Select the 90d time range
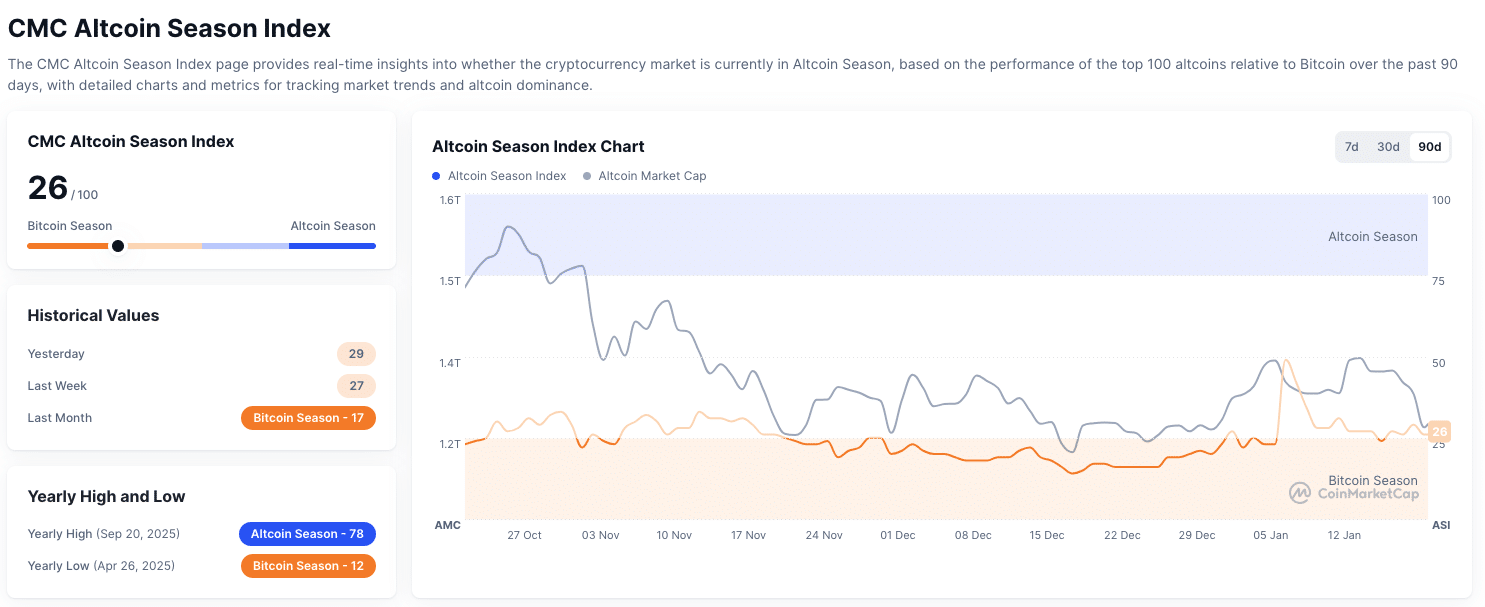 point(1428,146)
